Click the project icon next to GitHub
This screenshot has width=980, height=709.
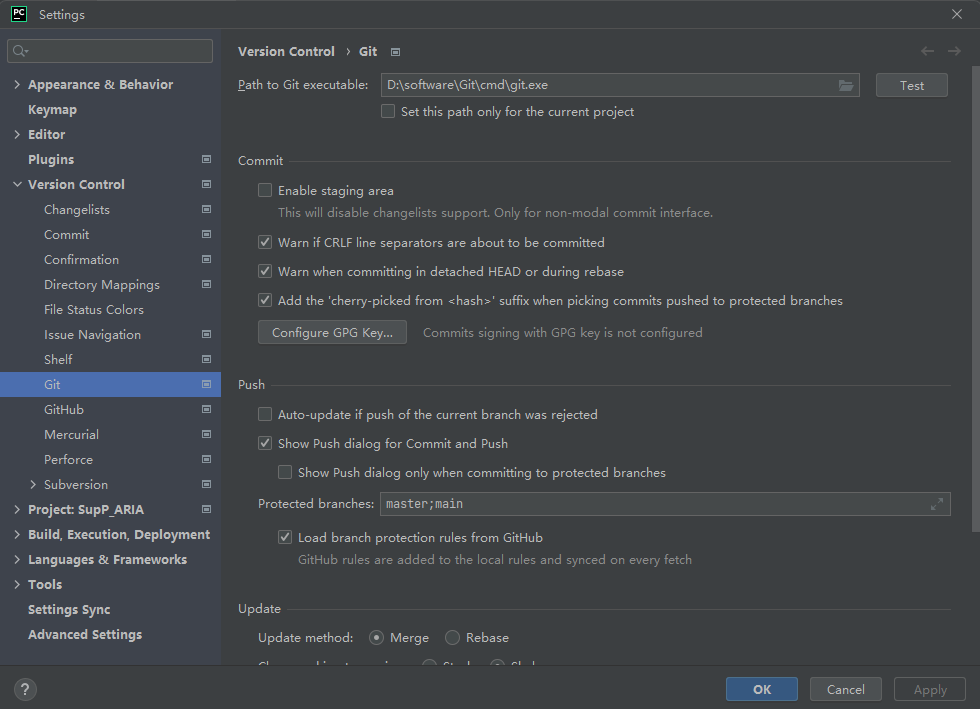click(x=206, y=410)
